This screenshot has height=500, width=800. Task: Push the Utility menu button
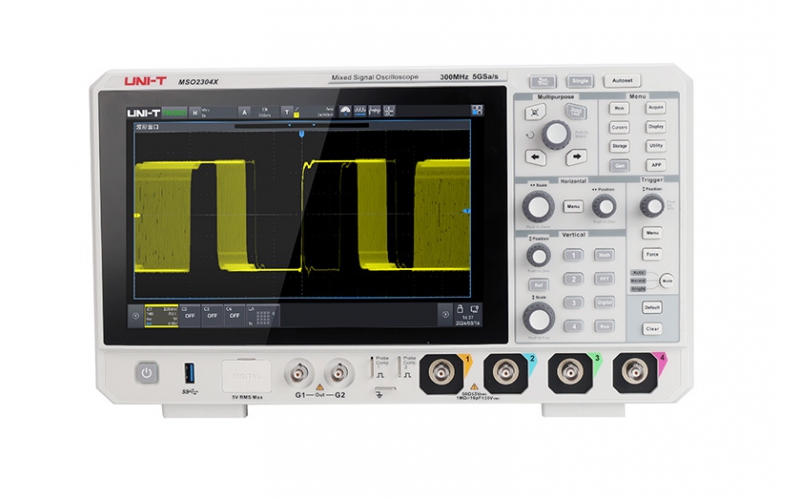[x=656, y=145]
